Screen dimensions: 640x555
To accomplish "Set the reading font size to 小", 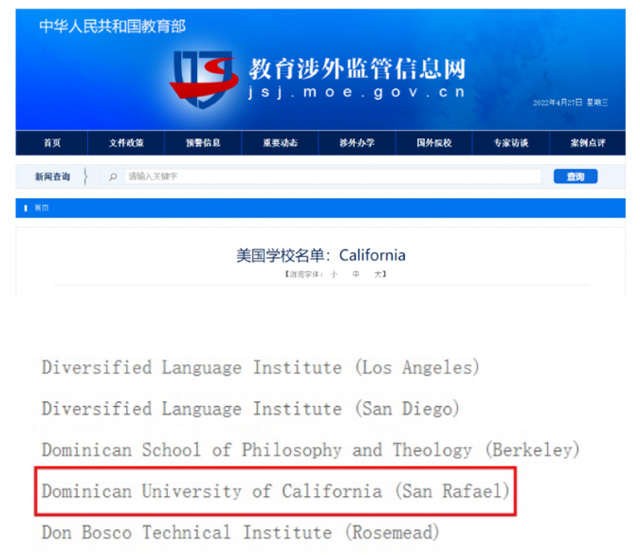I will pyautogui.click(x=334, y=274).
